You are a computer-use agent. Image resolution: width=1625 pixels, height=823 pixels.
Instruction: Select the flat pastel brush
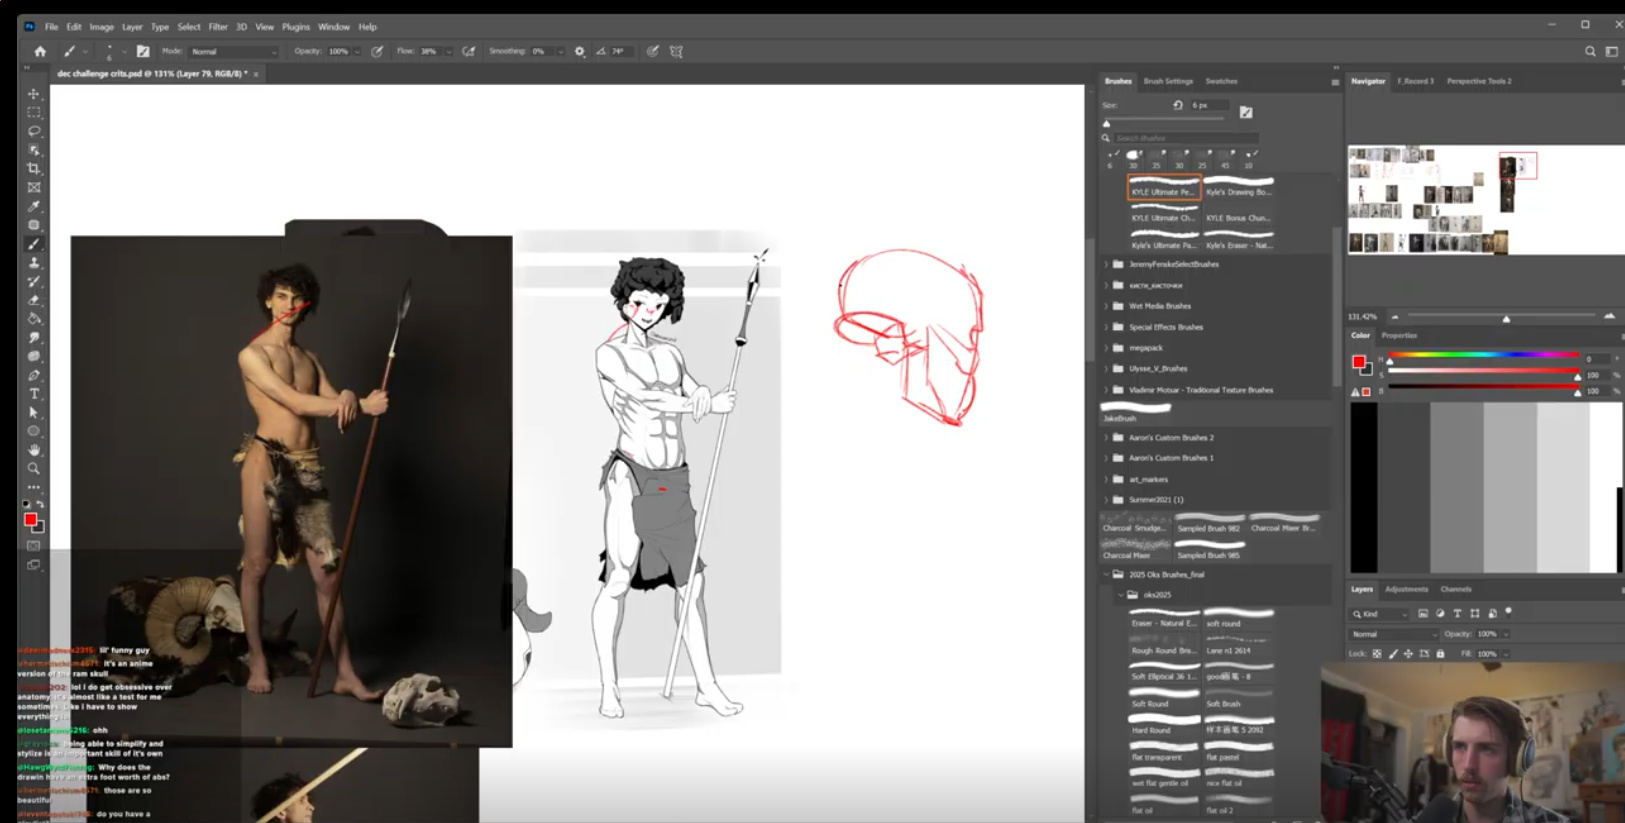click(x=1239, y=752)
